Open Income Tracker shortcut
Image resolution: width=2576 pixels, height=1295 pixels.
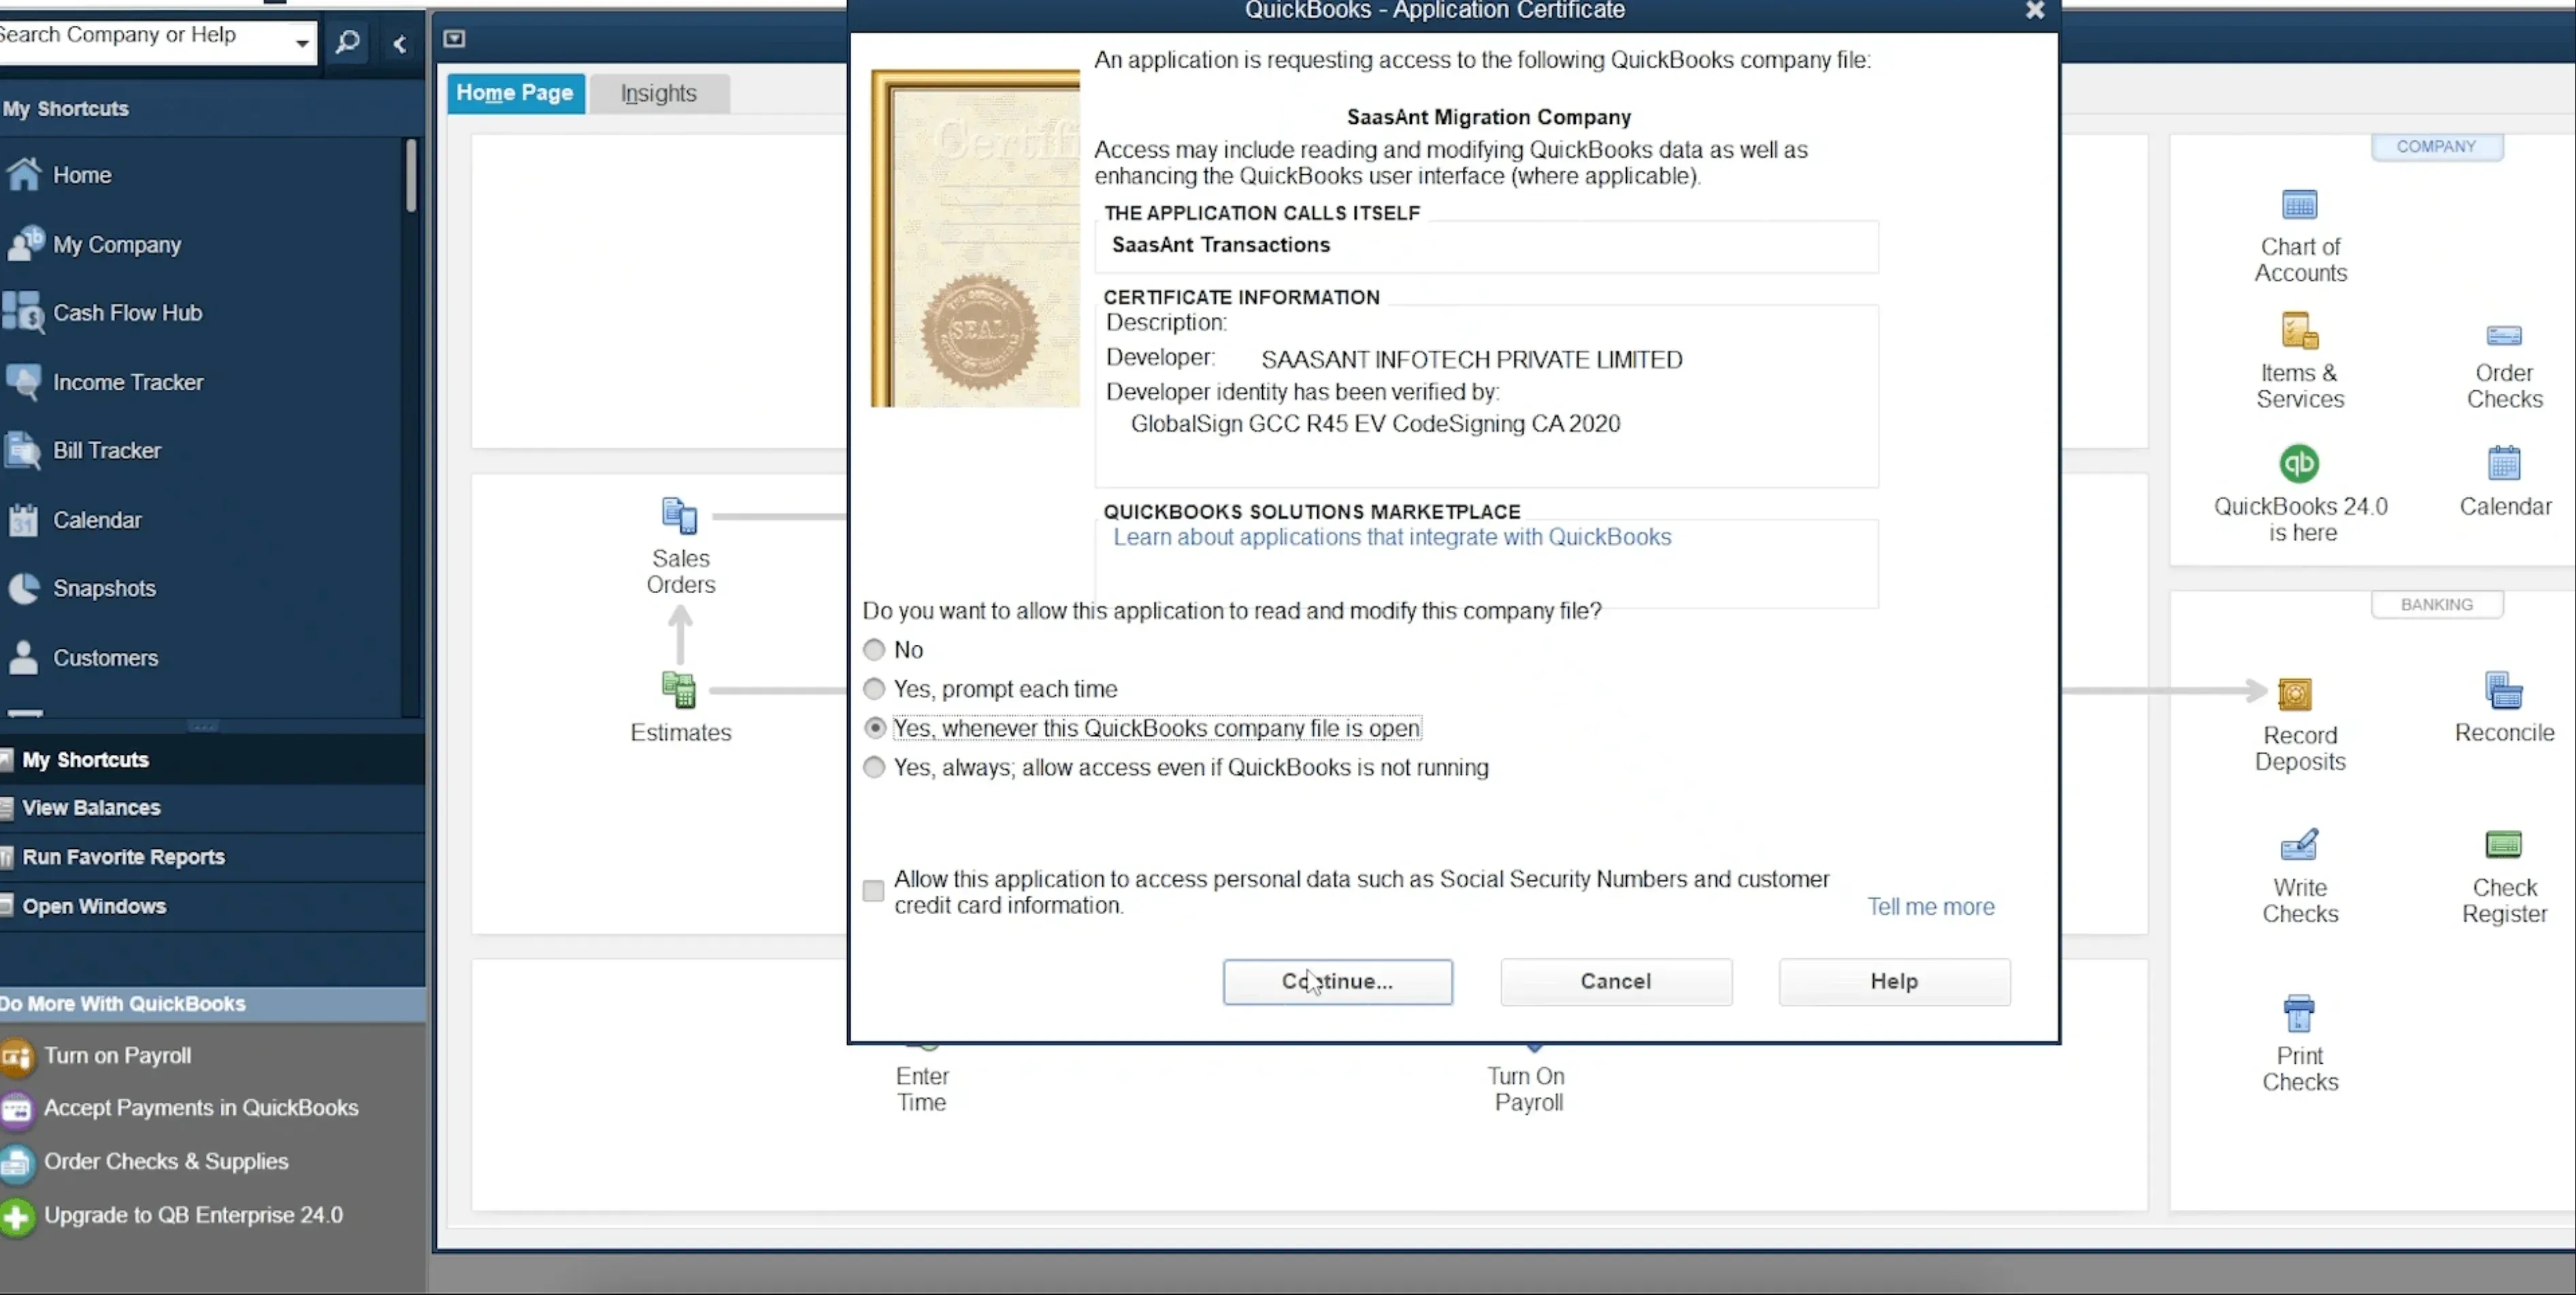(x=105, y=382)
